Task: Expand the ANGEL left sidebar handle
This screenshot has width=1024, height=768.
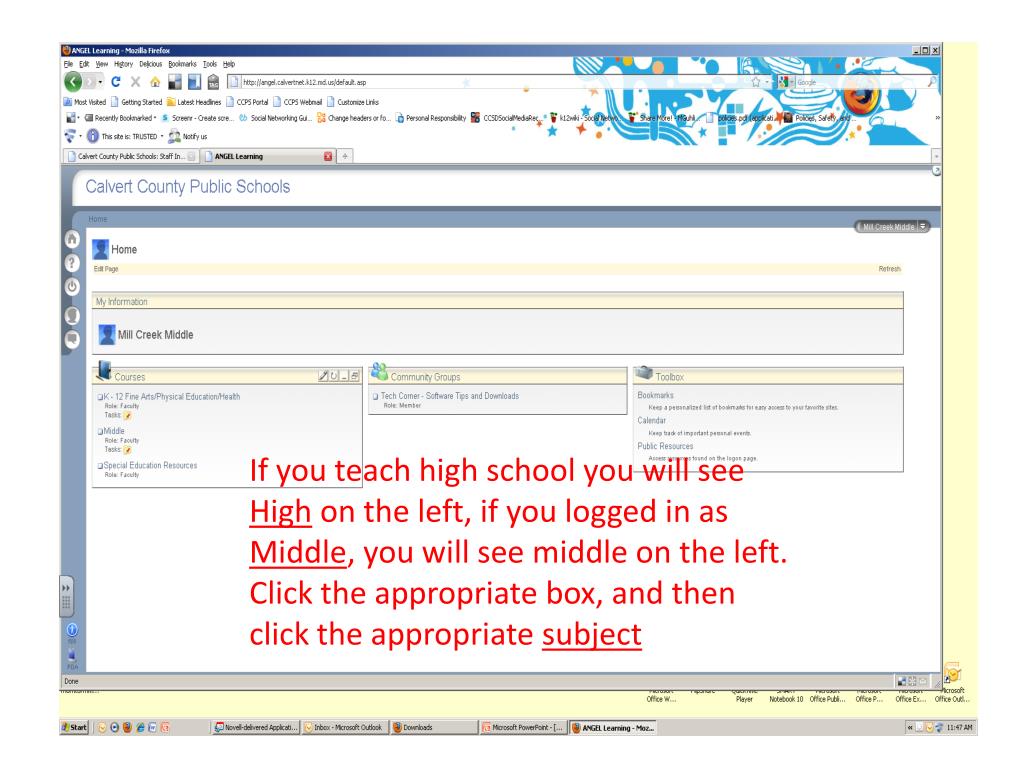Action: click(66, 596)
